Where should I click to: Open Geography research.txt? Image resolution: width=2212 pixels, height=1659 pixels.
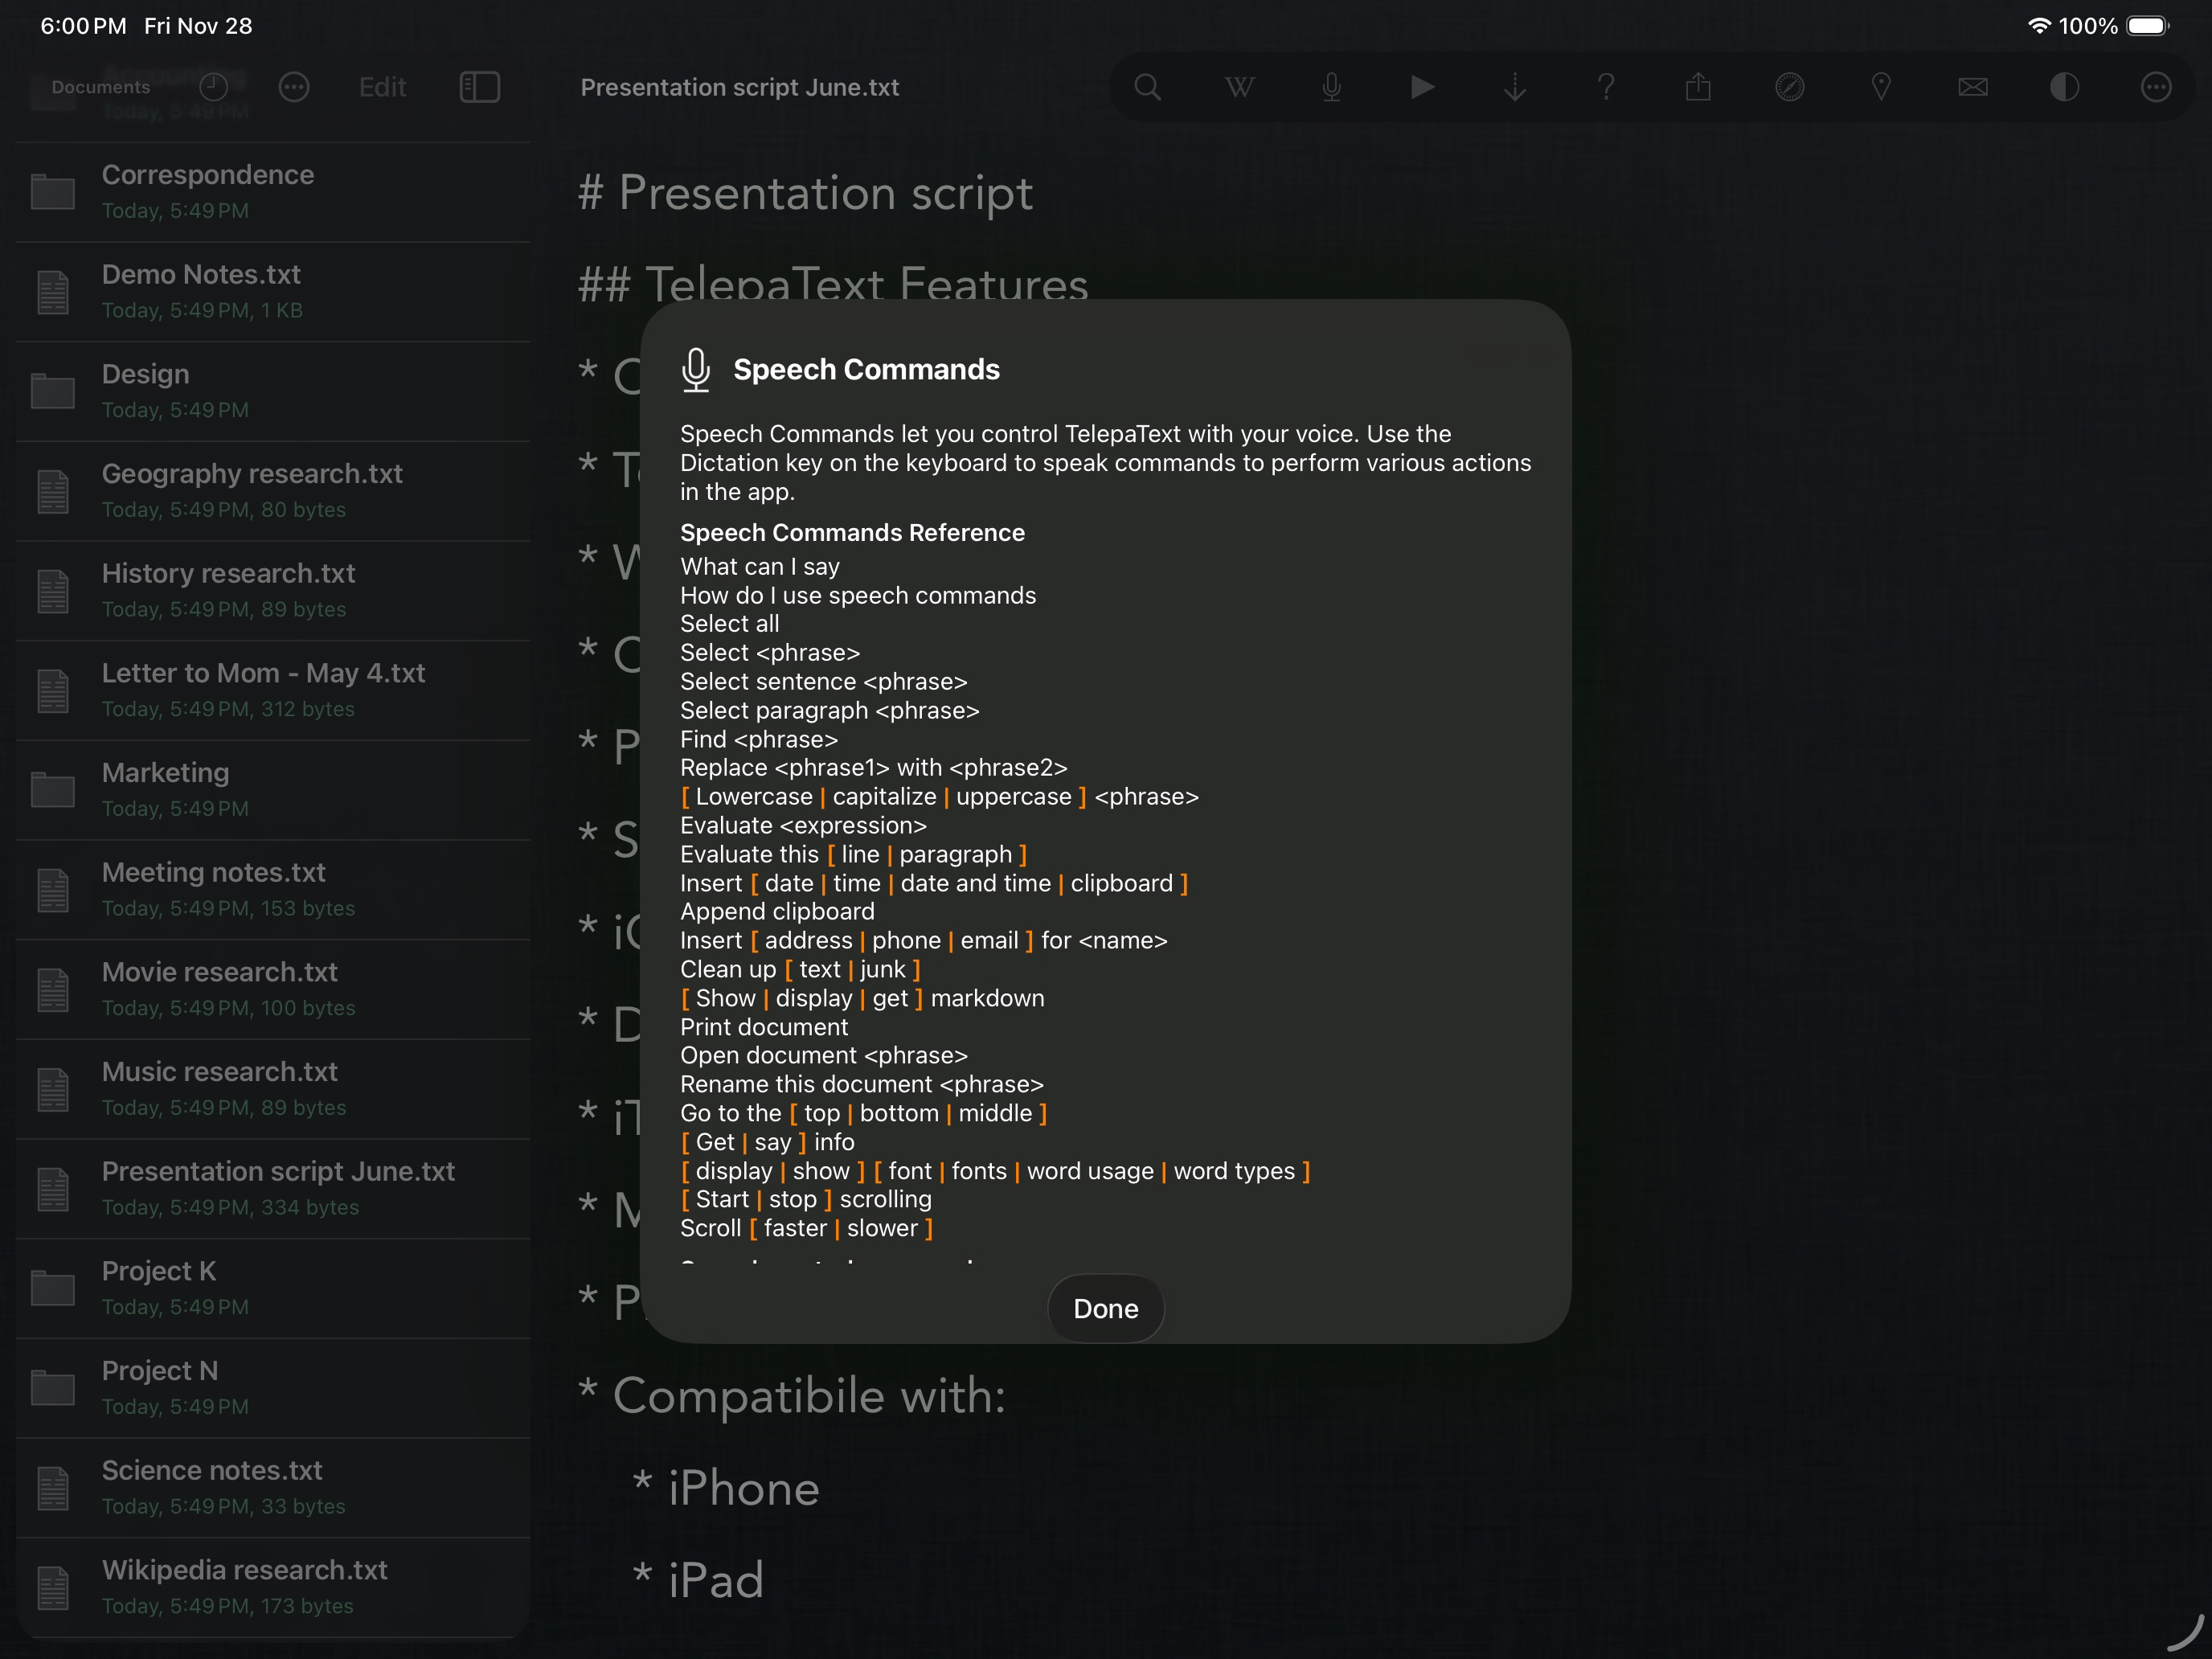point(273,491)
